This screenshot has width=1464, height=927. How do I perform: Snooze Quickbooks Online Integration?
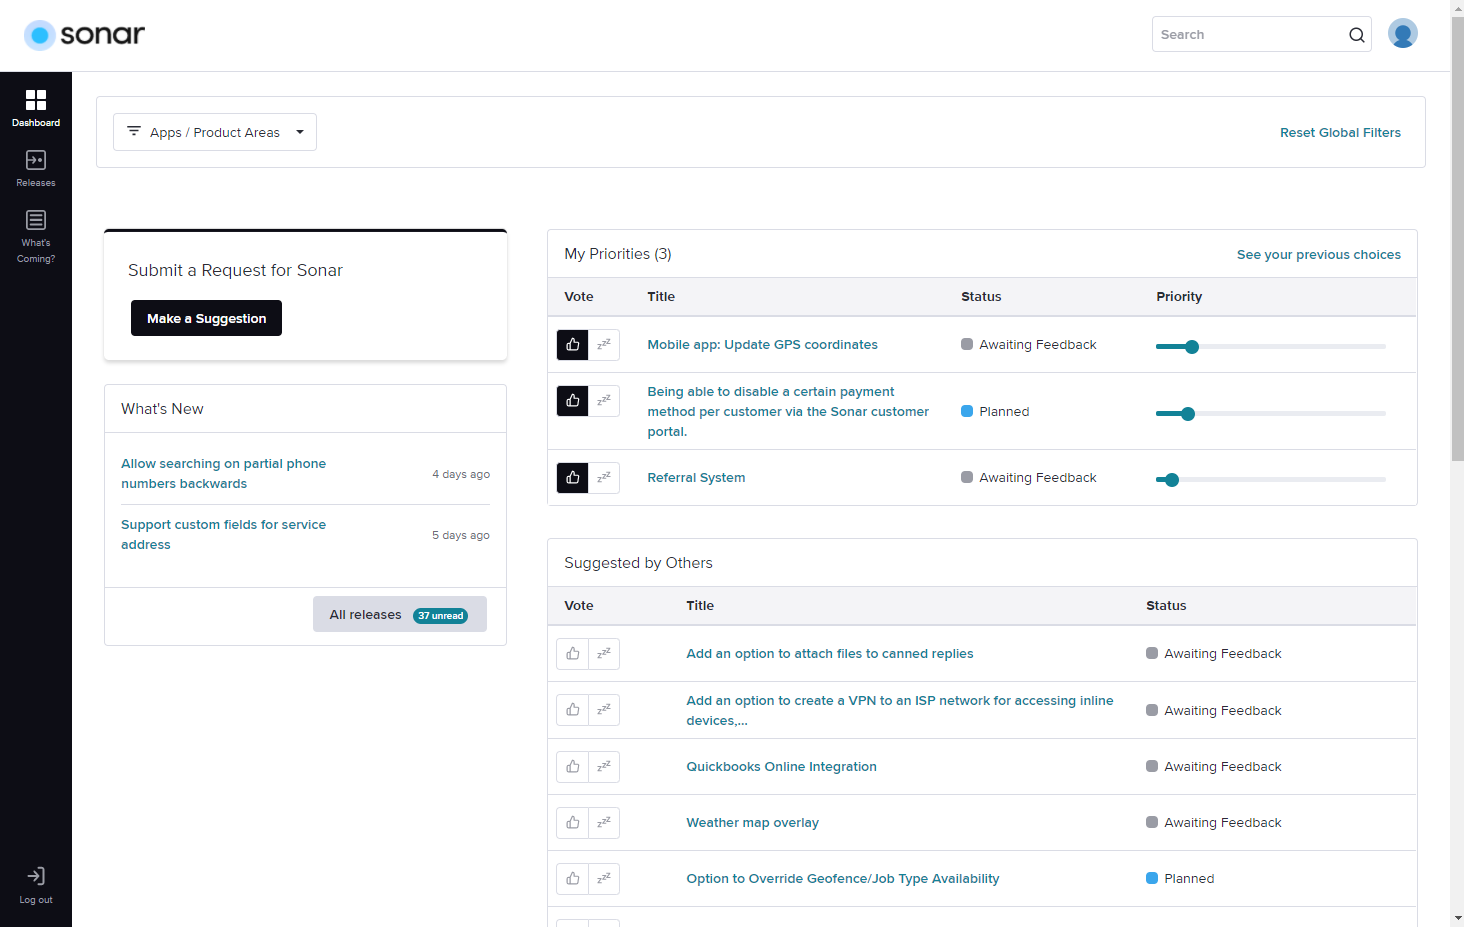(x=604, y=767)
